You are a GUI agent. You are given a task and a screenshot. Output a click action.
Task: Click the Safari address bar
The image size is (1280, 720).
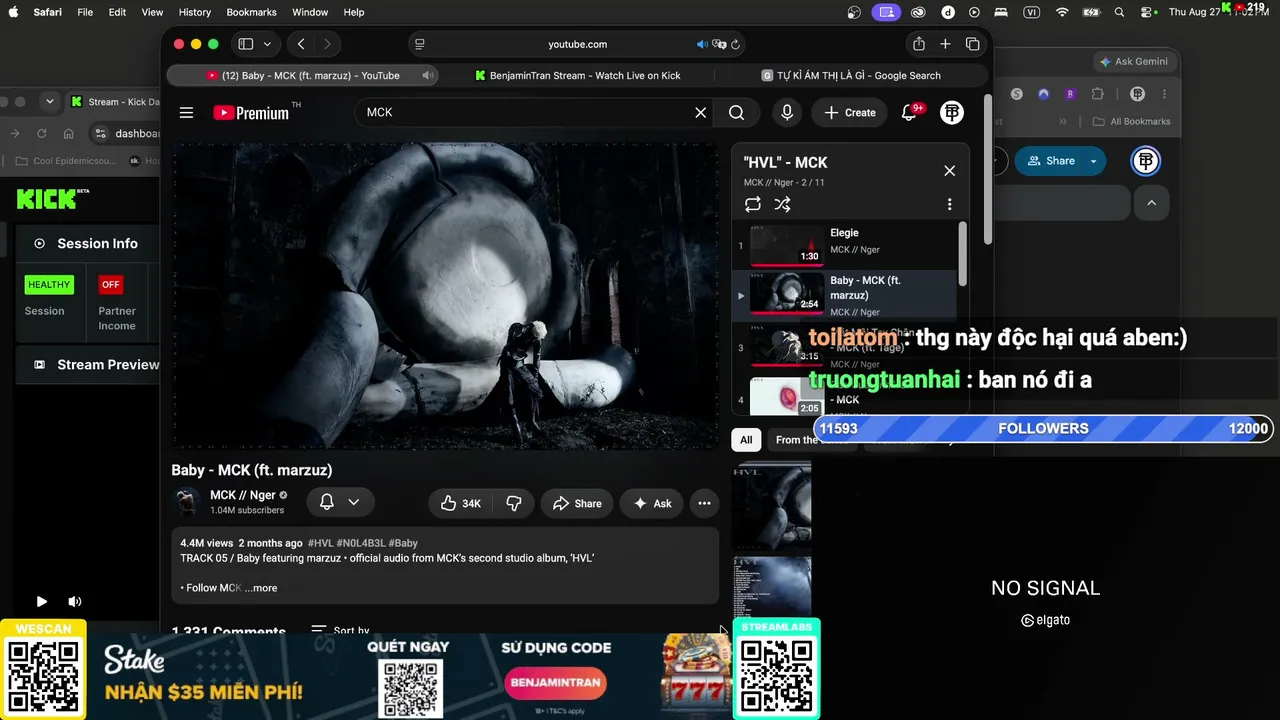point(577,44)
